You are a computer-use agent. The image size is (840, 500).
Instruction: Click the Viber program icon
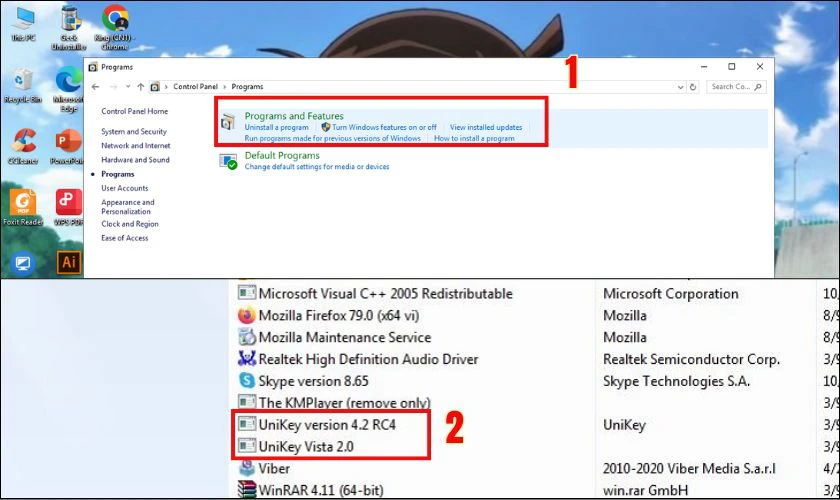246,468
